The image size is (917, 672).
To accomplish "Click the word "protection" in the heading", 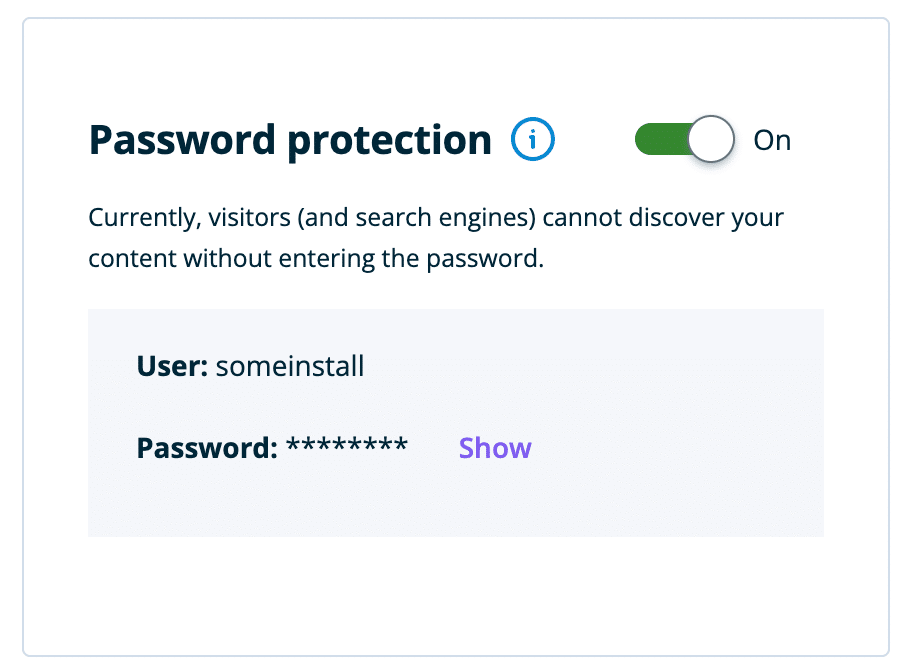I will [x=390, y=141].
